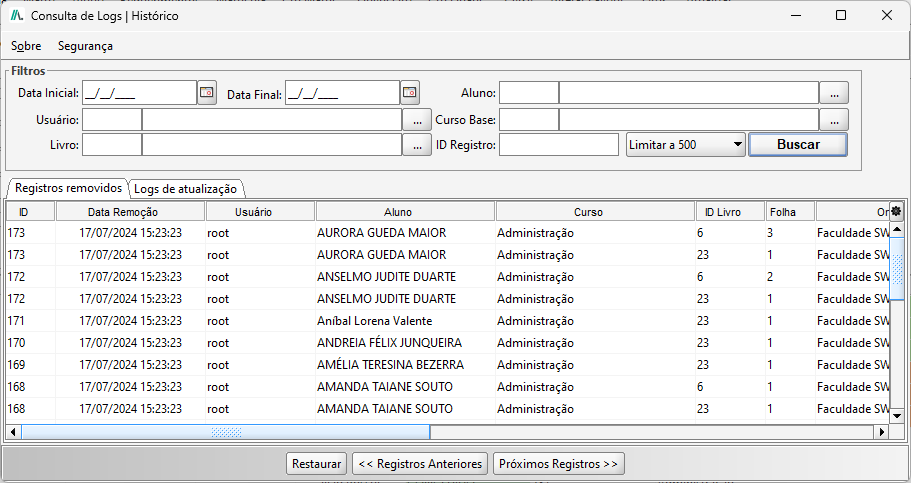
Task: Click the Livro name input field
Action: click(272, 145)
